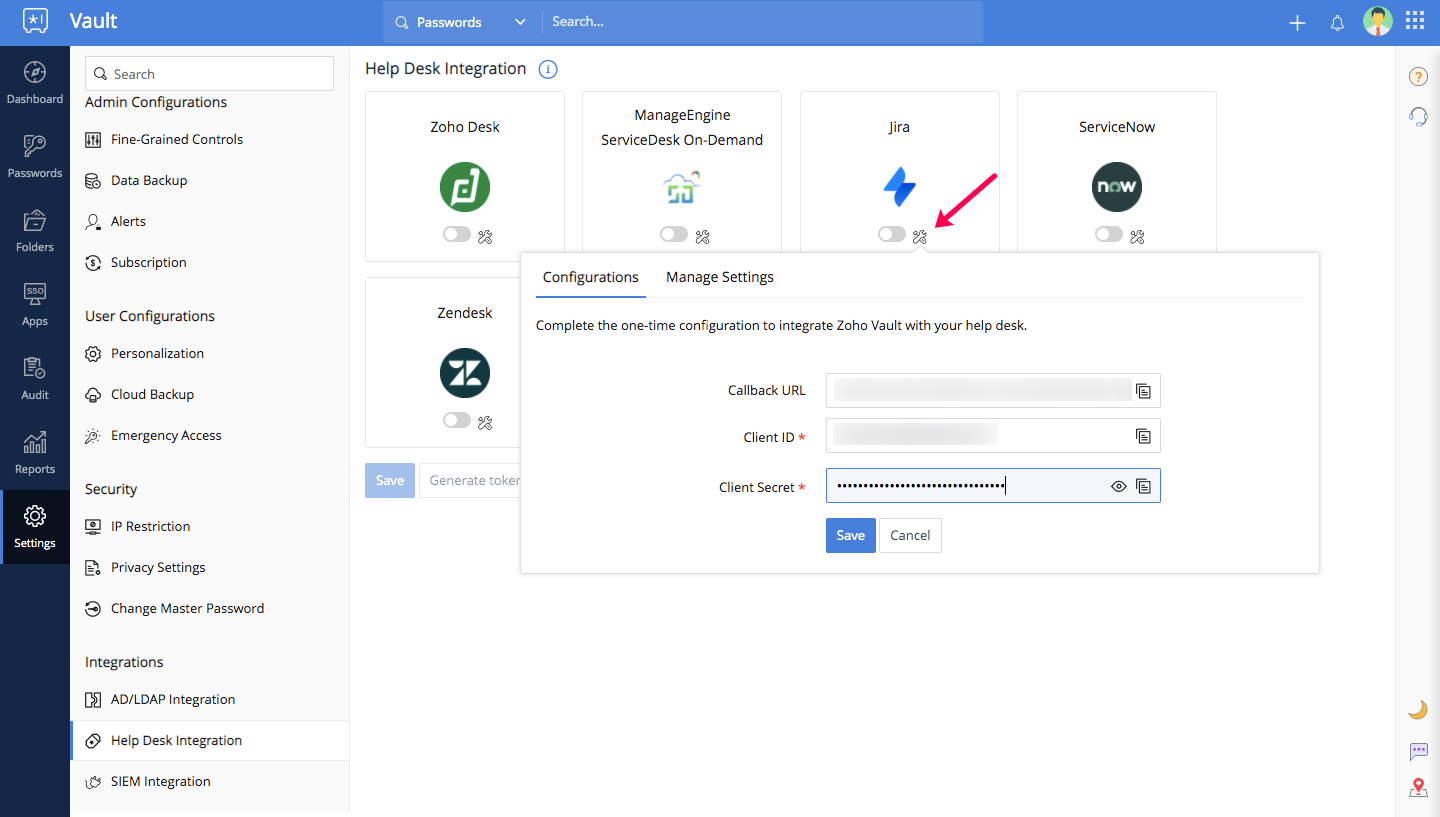The width and height of the screenshot is (1440, 817).
Task: Click the plus icon to add new
Action: 1297,23
